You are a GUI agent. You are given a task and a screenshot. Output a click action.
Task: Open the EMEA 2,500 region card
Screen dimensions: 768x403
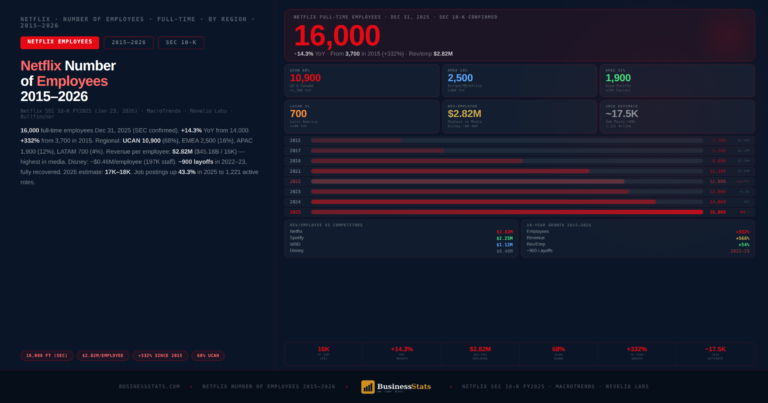coord(520,80)
